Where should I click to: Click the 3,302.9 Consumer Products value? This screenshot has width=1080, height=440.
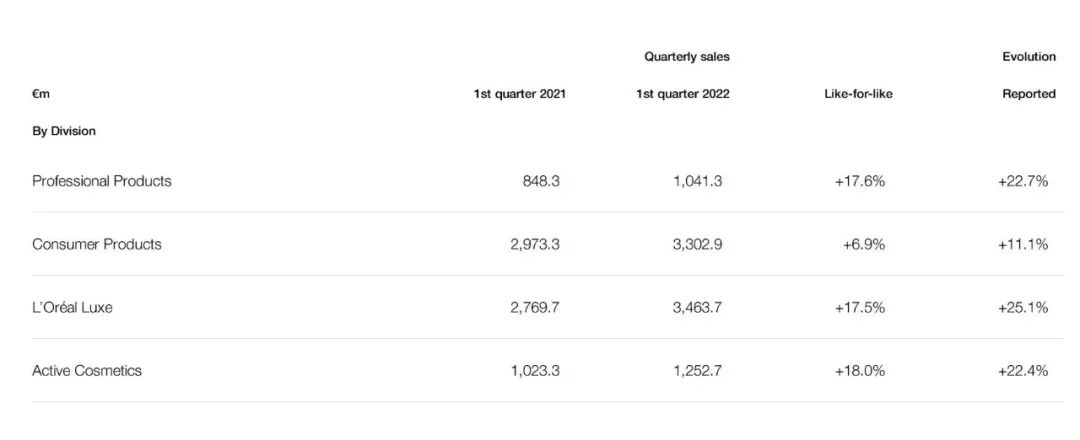[x=697, y=244]
